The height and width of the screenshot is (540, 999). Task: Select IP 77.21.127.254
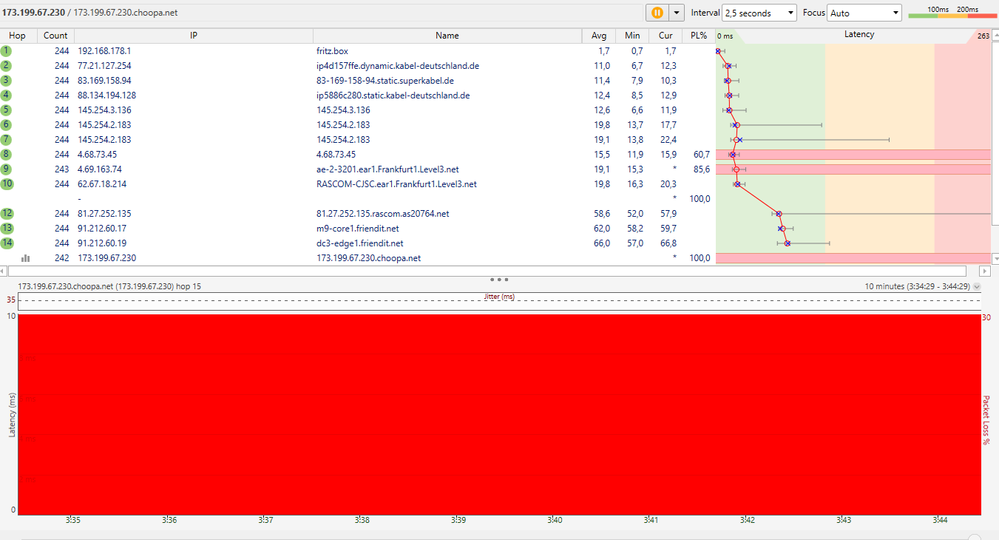click(104, 66)
